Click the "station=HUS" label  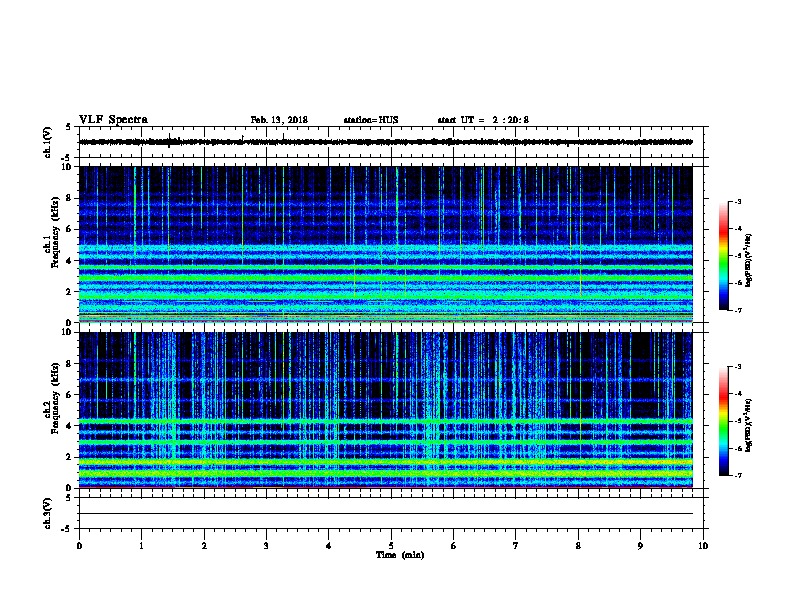click(x=371, y=120)
